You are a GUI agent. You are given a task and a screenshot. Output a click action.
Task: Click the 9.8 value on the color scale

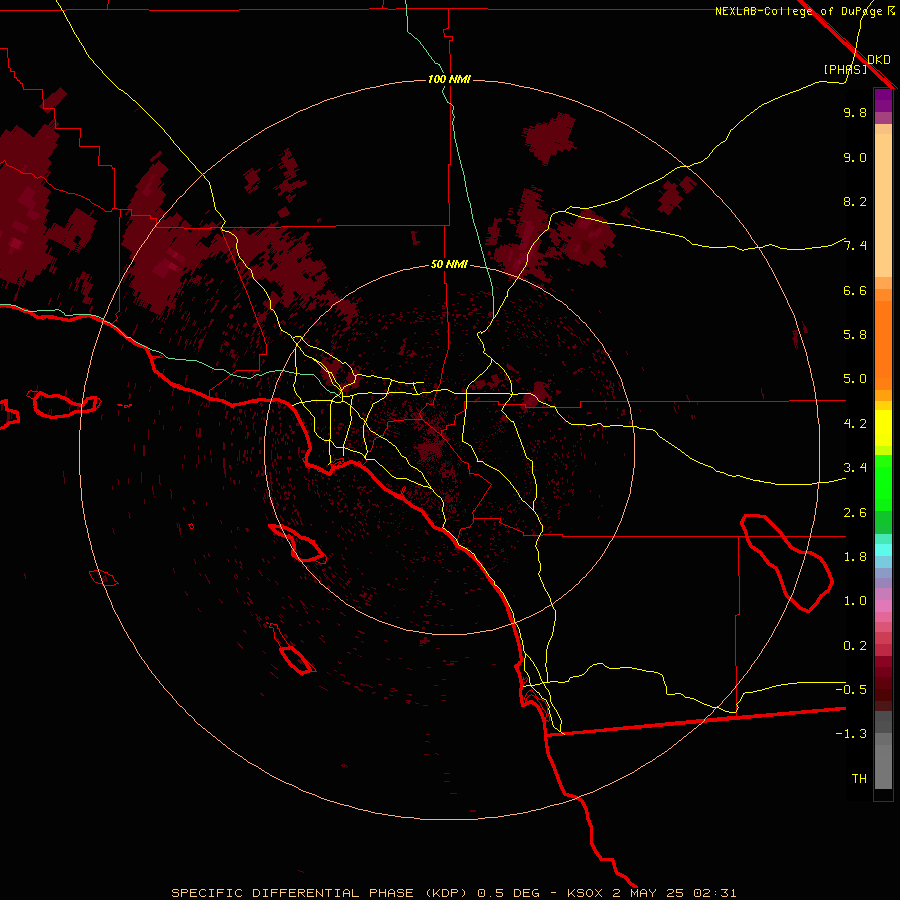click(x=855, y=112)
